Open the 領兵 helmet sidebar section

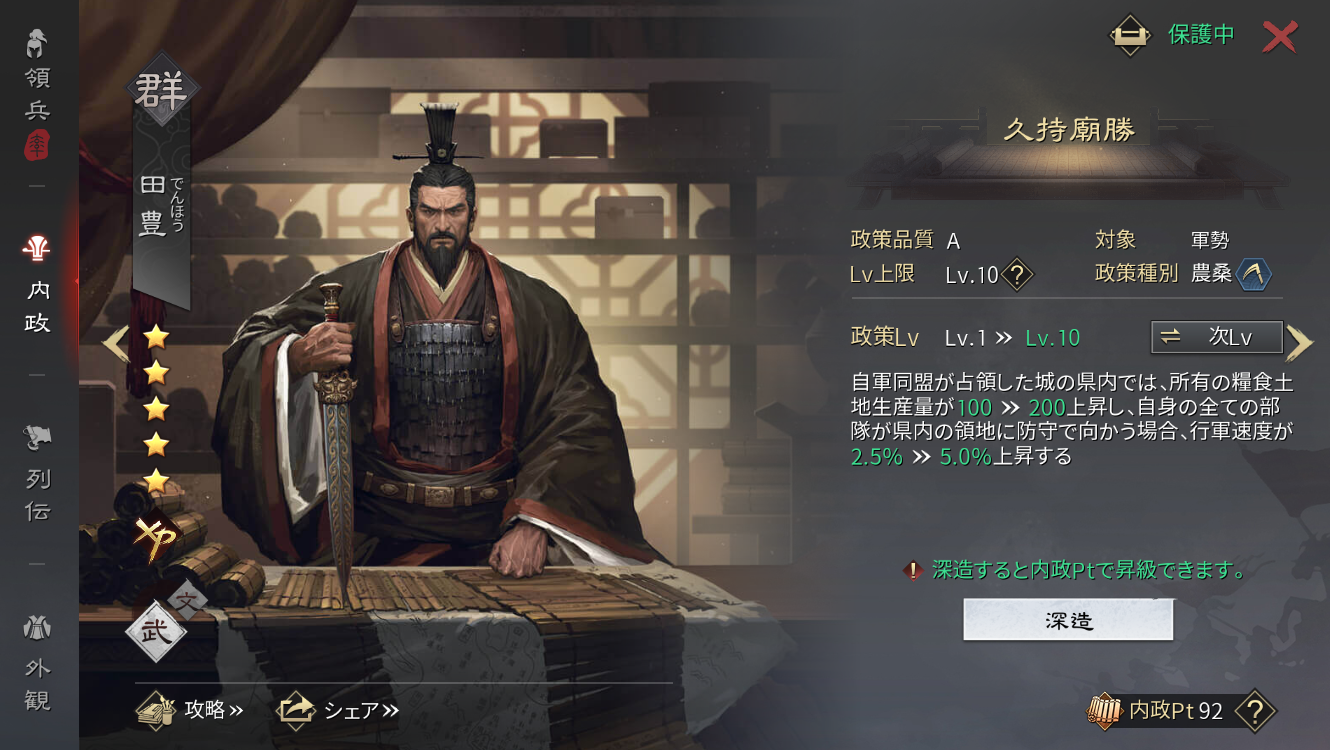(37, 95)
